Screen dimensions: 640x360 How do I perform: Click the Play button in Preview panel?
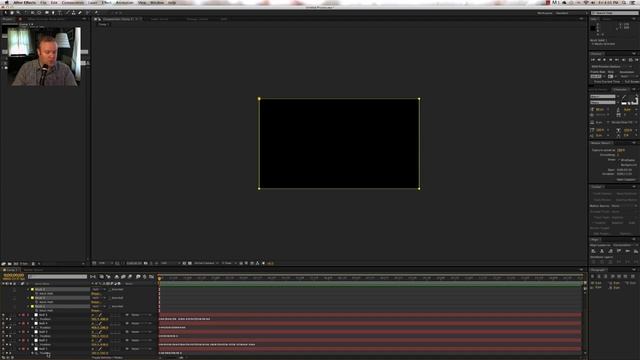coord(605,60)
